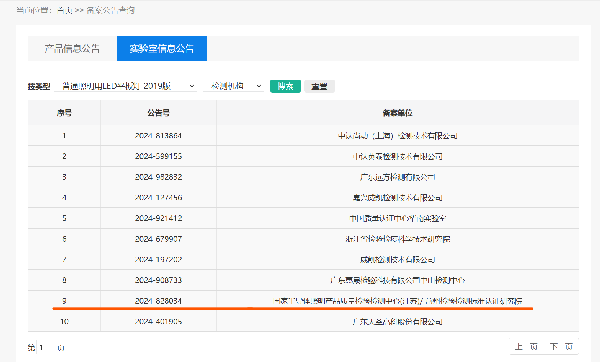This screenshot has width=600, height=362.
Task: Select announcement number in row 10
Action: coord(158,321)
